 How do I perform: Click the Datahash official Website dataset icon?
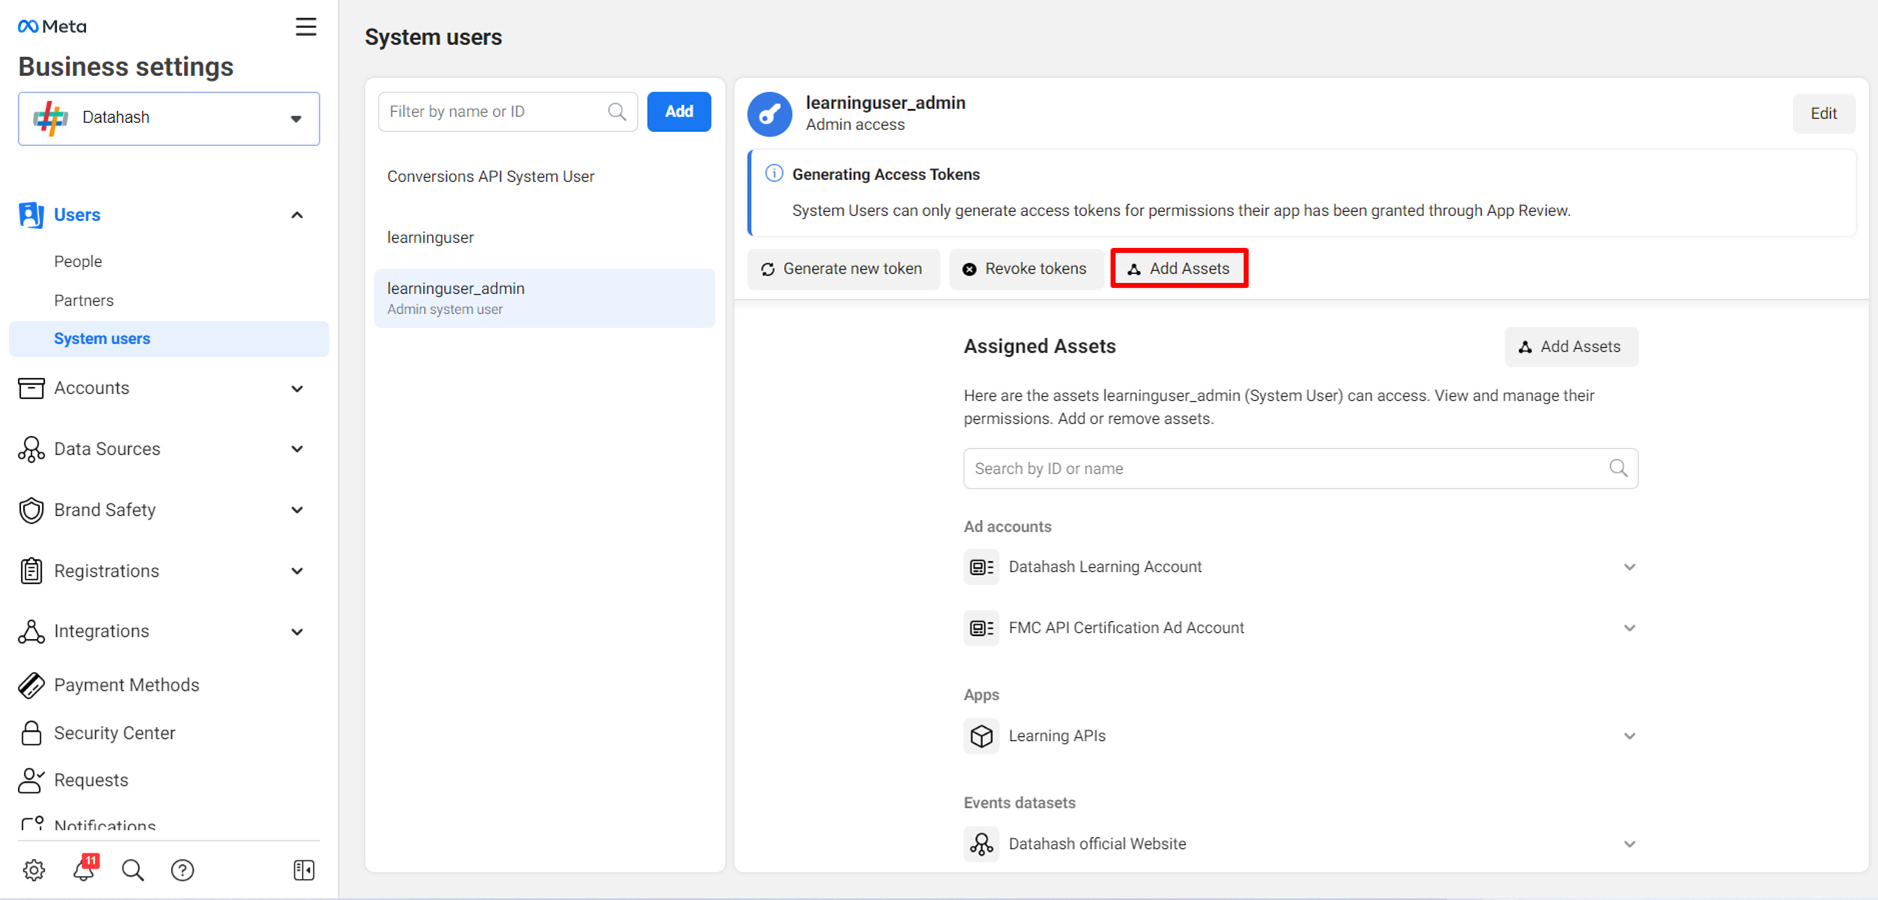coord(981,844)
